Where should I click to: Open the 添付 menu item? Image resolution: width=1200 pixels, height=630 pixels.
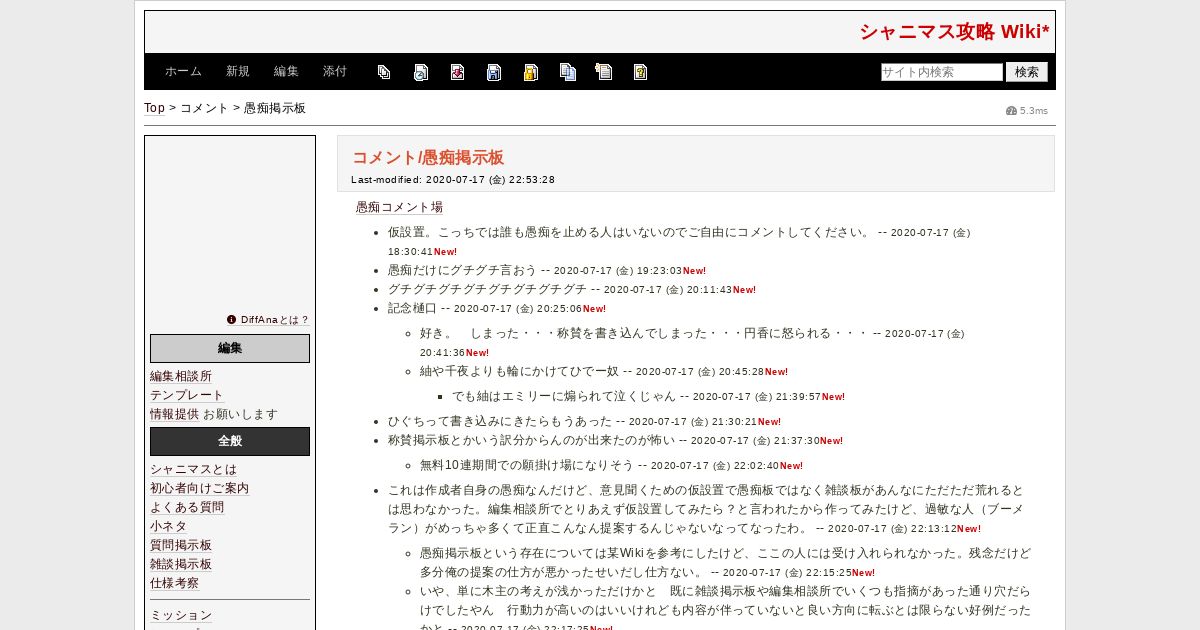coord(335,72)
